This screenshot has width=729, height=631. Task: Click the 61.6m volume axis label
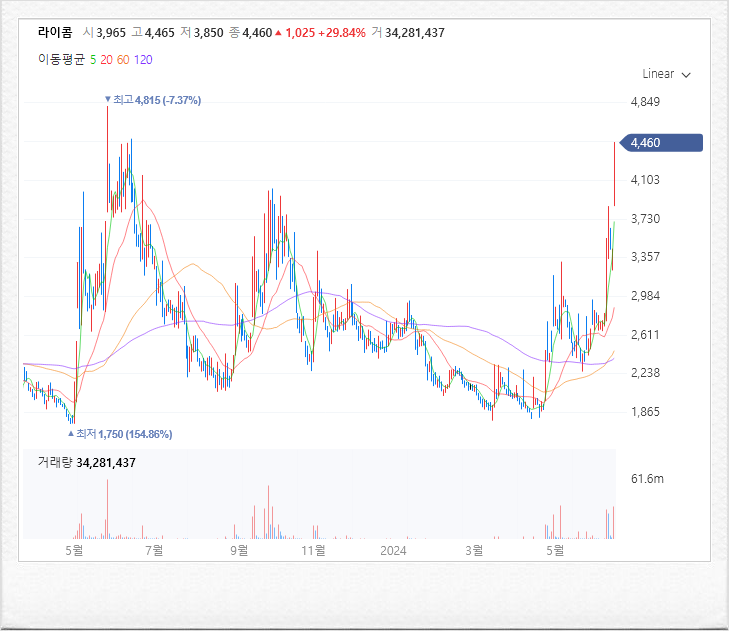pyautogui.click(x=647, y=479)
